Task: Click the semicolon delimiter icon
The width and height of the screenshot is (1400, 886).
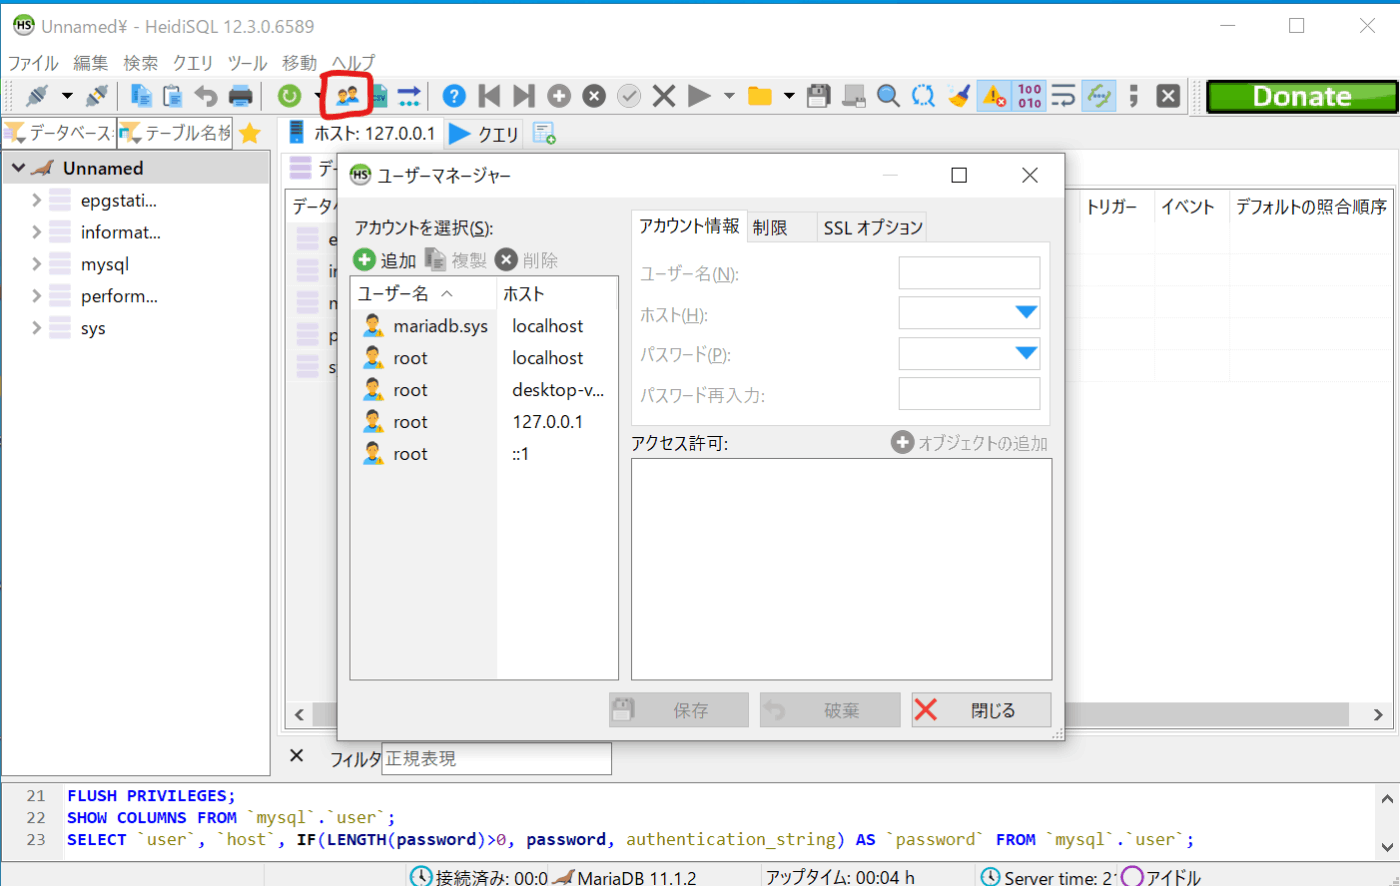Action: [x=1133, y=96]
